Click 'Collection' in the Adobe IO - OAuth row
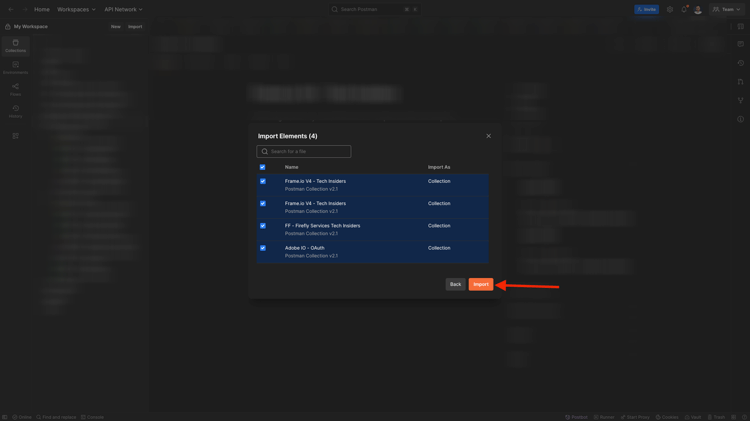The height and width of the screenshot is (421, 750). point(439,248)
